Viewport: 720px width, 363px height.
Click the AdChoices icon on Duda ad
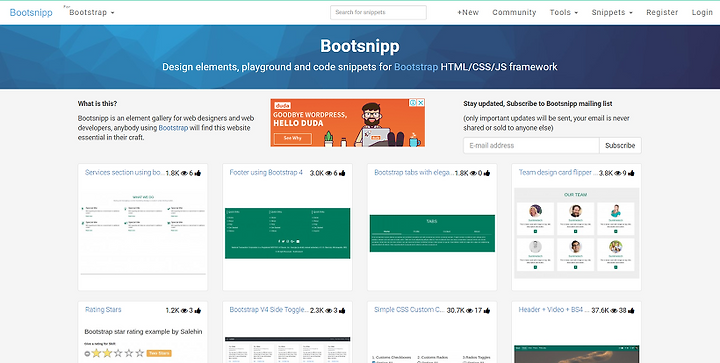413,103
